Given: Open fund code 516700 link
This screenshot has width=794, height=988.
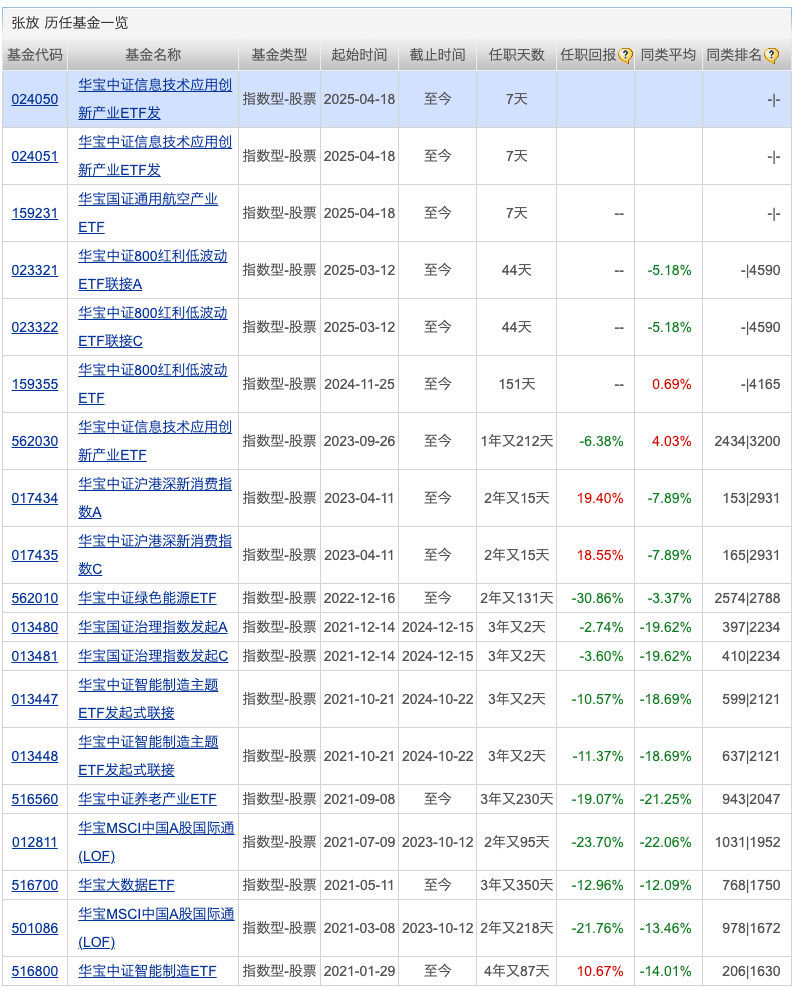Looking at the screenshot, I should tap(35, 885).
